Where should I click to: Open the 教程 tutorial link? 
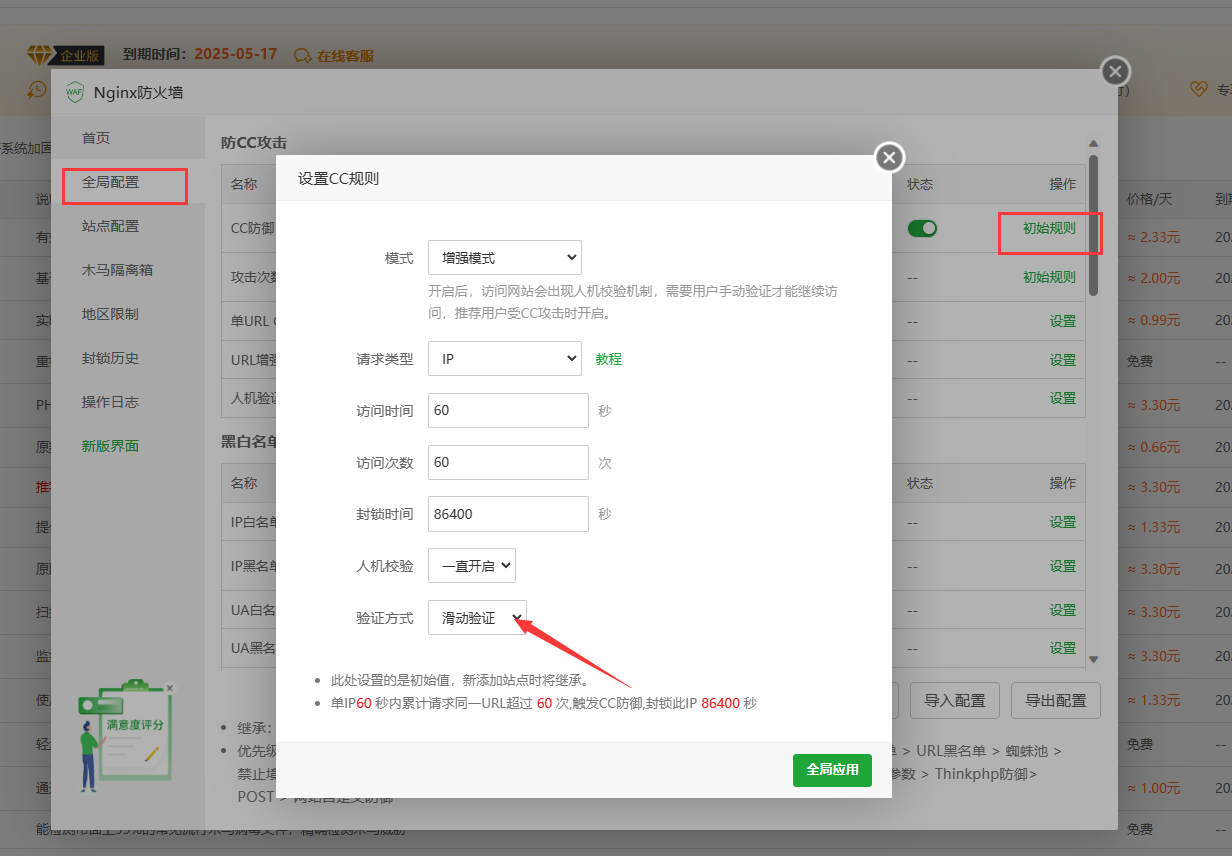click(609, 359)
